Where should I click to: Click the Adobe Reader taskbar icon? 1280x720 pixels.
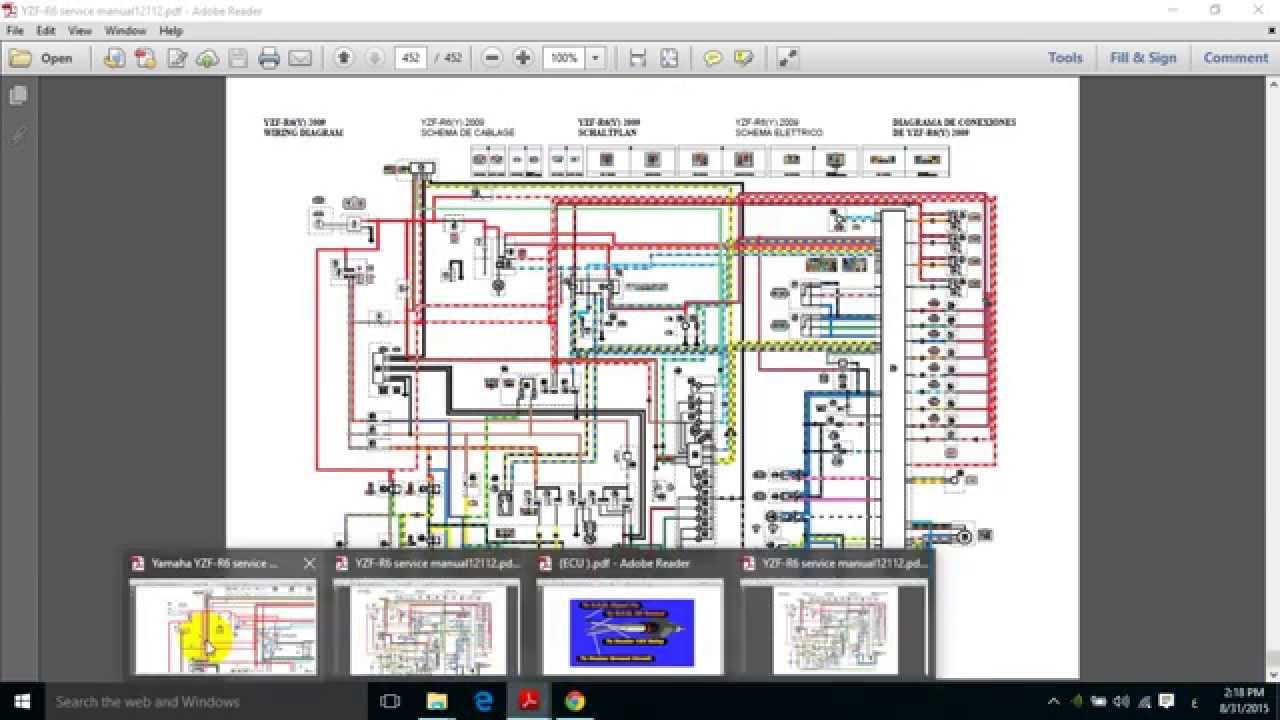529,701
